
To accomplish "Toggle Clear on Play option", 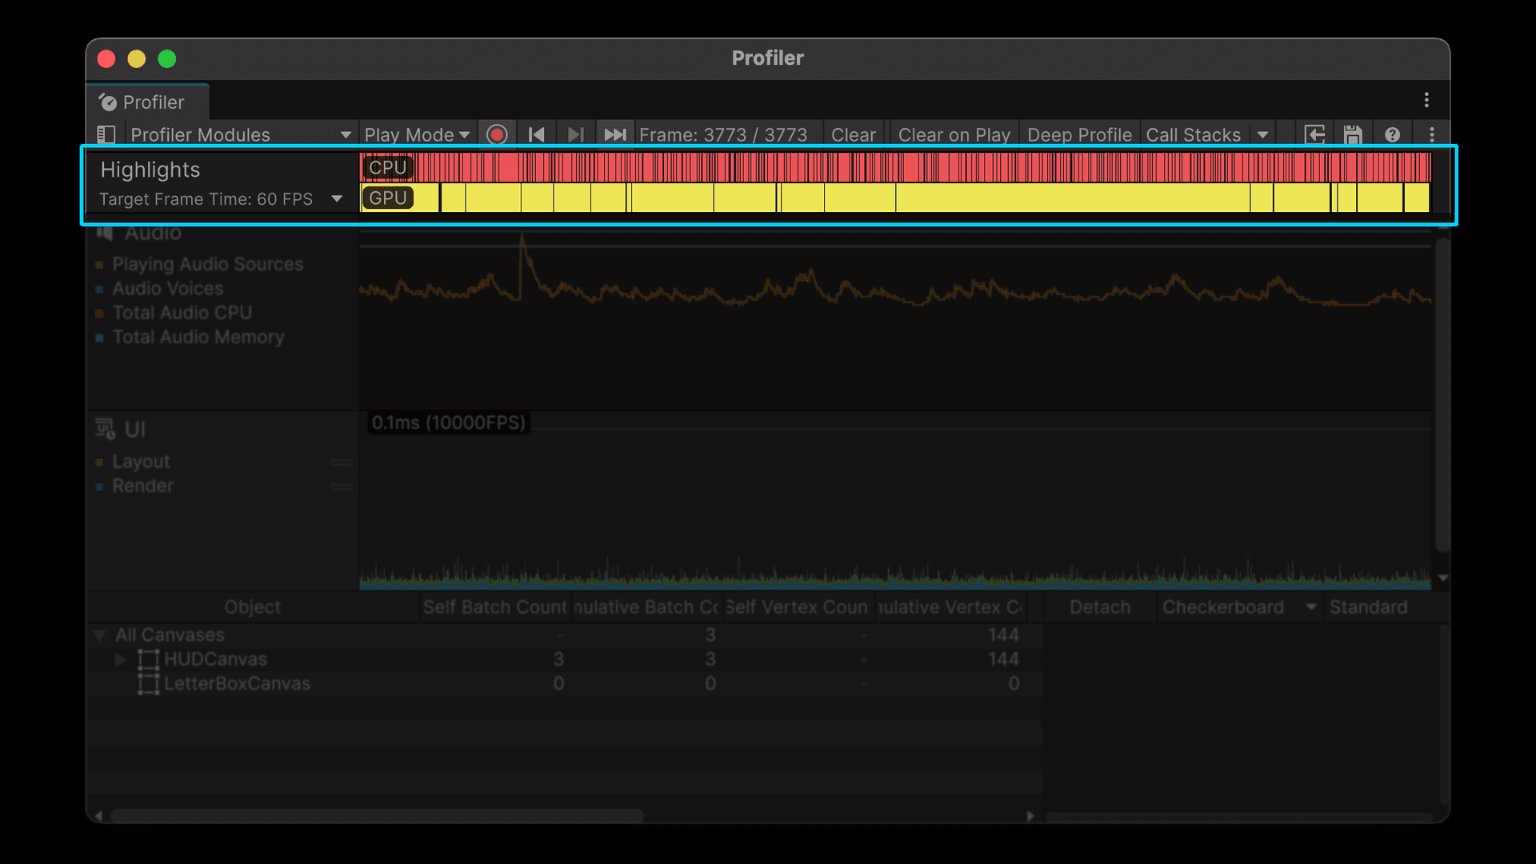I will pos(953,135).
